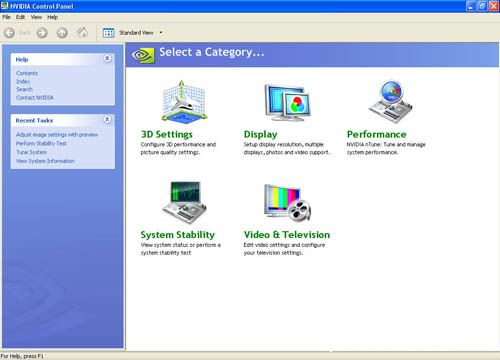Image resolution: width=500 pixels, height=360 pixels.
Task: Open the View menu
Action: [36, 17]
